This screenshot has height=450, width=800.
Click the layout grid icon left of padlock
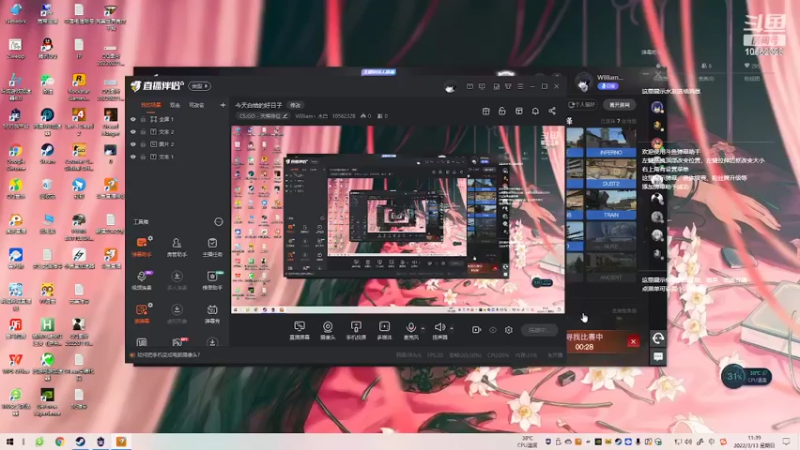click(x=486, y=111)
